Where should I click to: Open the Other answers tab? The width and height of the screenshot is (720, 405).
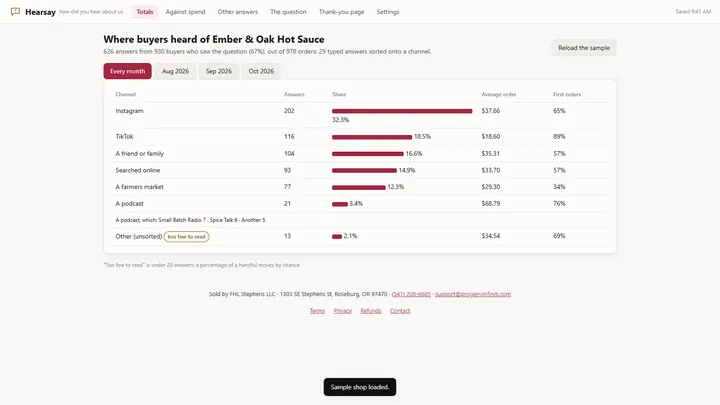tap(237, 12)
